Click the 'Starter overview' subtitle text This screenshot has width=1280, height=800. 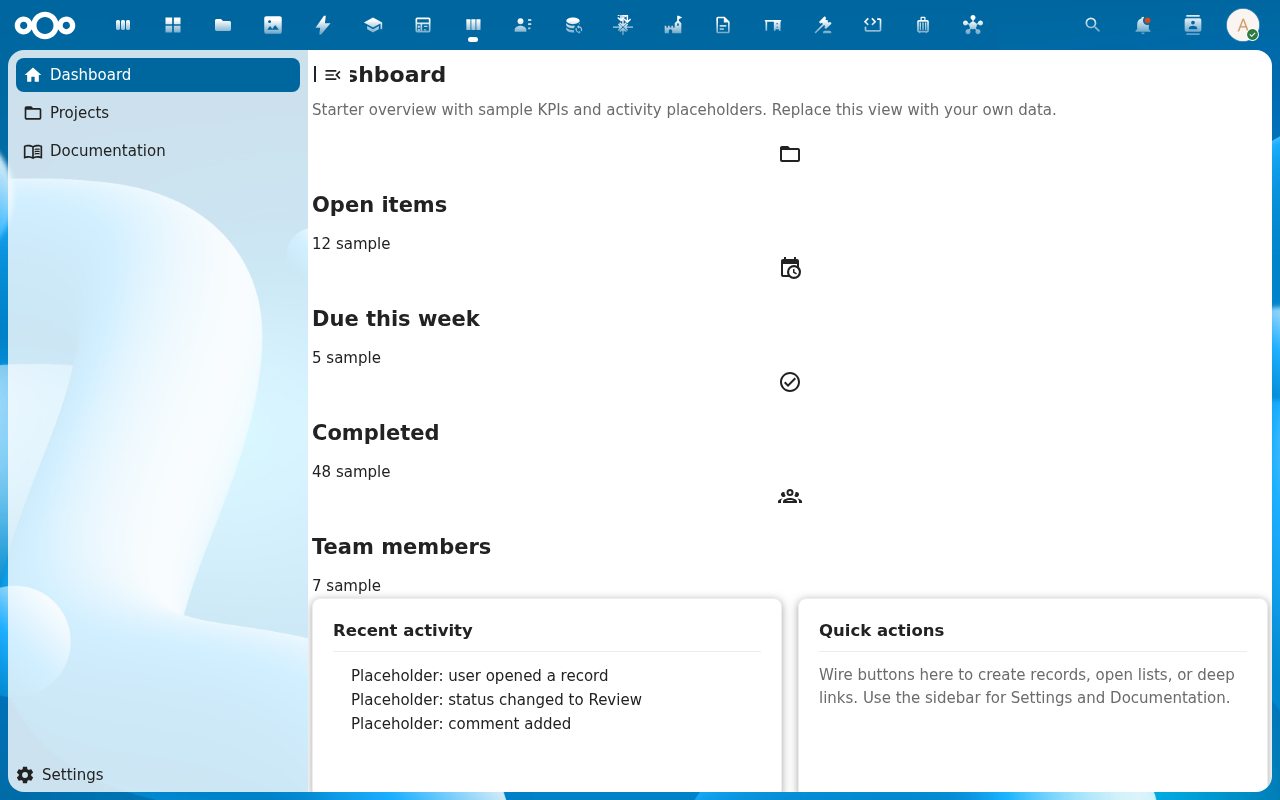684,109
